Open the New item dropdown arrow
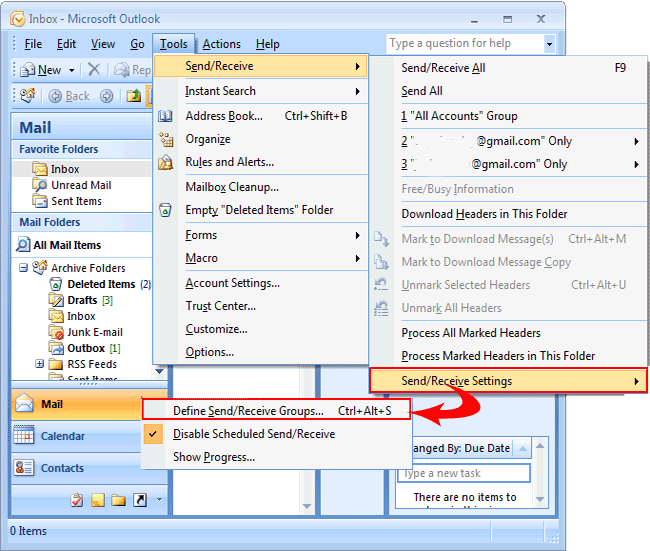 tap(72, 70)
